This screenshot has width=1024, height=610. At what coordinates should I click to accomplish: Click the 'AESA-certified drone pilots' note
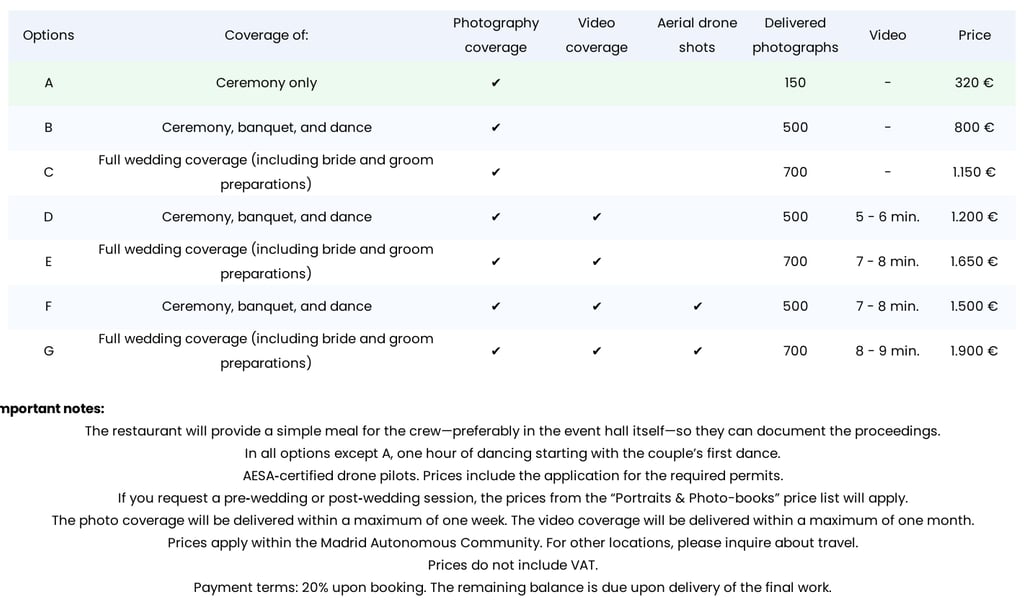point(513,475)
